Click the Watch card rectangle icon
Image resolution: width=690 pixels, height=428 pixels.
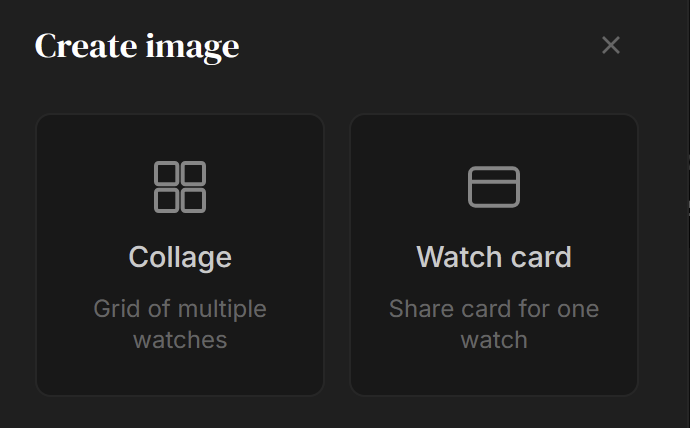pos(494,187)
